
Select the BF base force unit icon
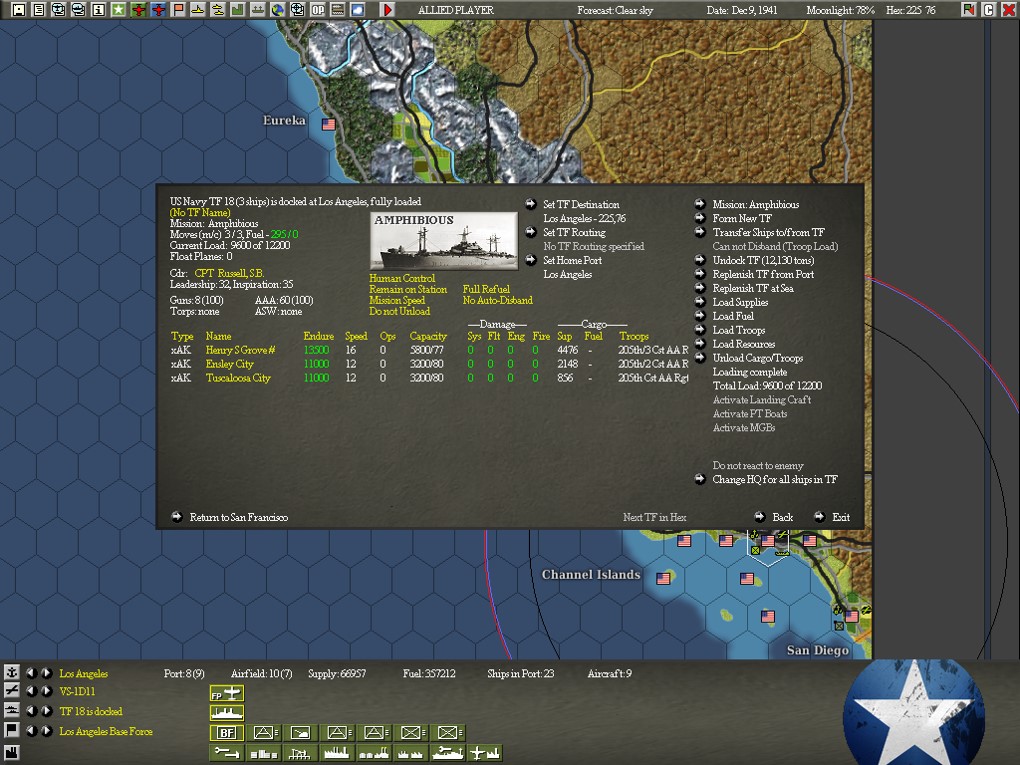point(226,732)
